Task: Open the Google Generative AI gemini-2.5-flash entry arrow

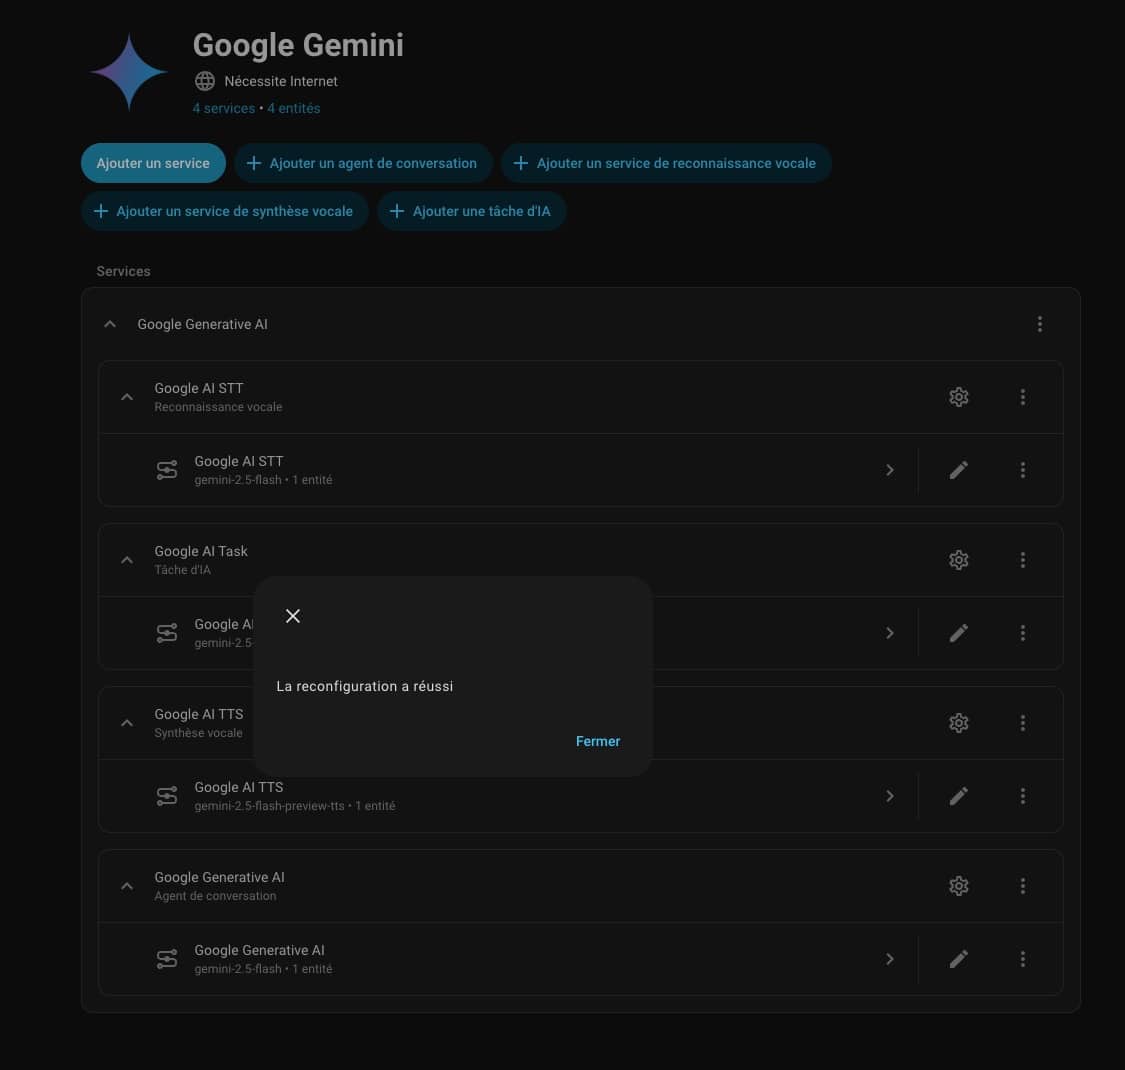Action: point(890,959)
